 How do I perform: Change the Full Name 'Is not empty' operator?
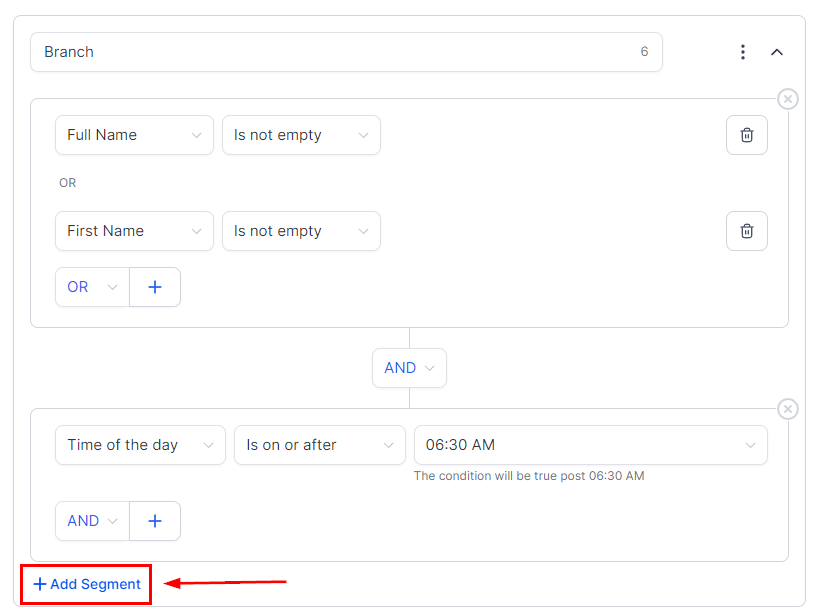coord(301,135)
